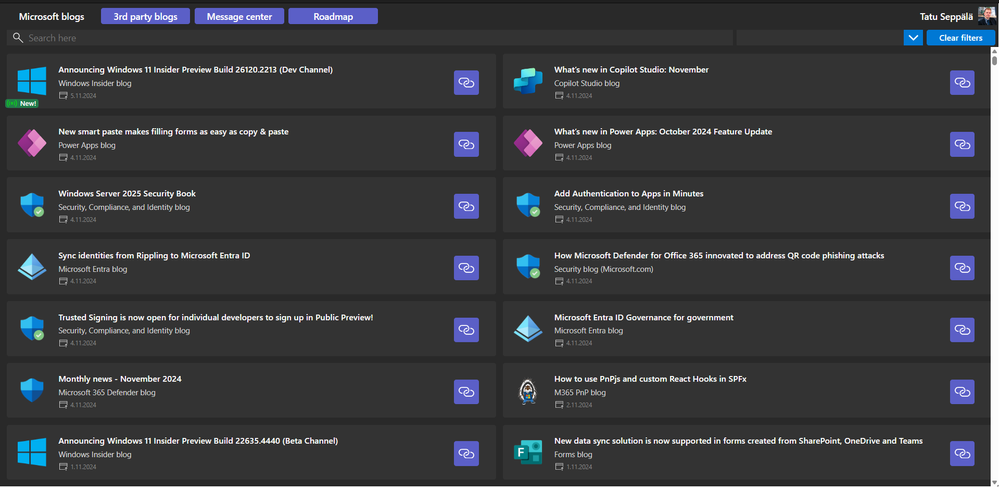Image resolution: width=999 pixels, height=487 pixels.
Task: Click Windows logo on Build 22635.4440 card
Action: coord(32,452)
